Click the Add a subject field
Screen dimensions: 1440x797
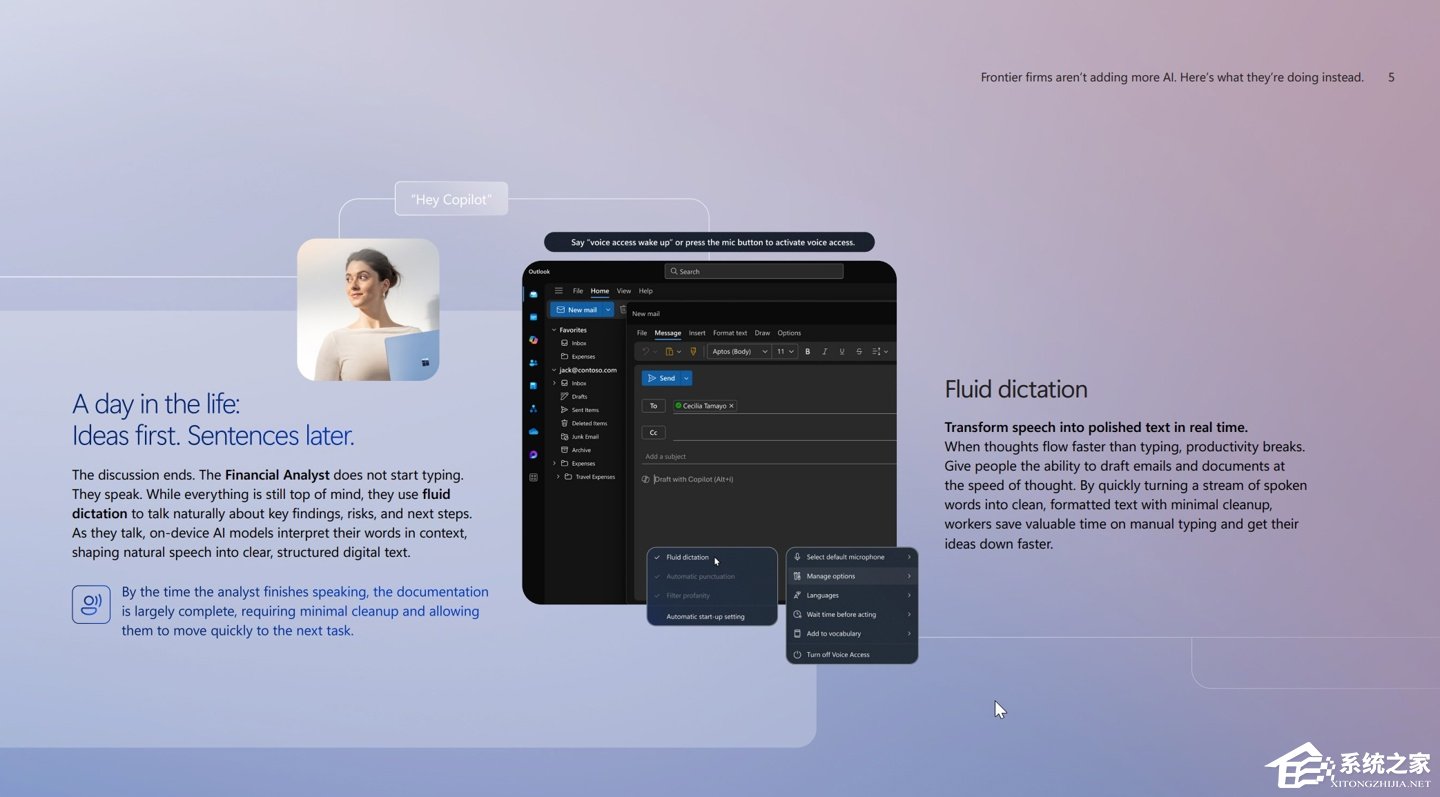pos(768,456)
